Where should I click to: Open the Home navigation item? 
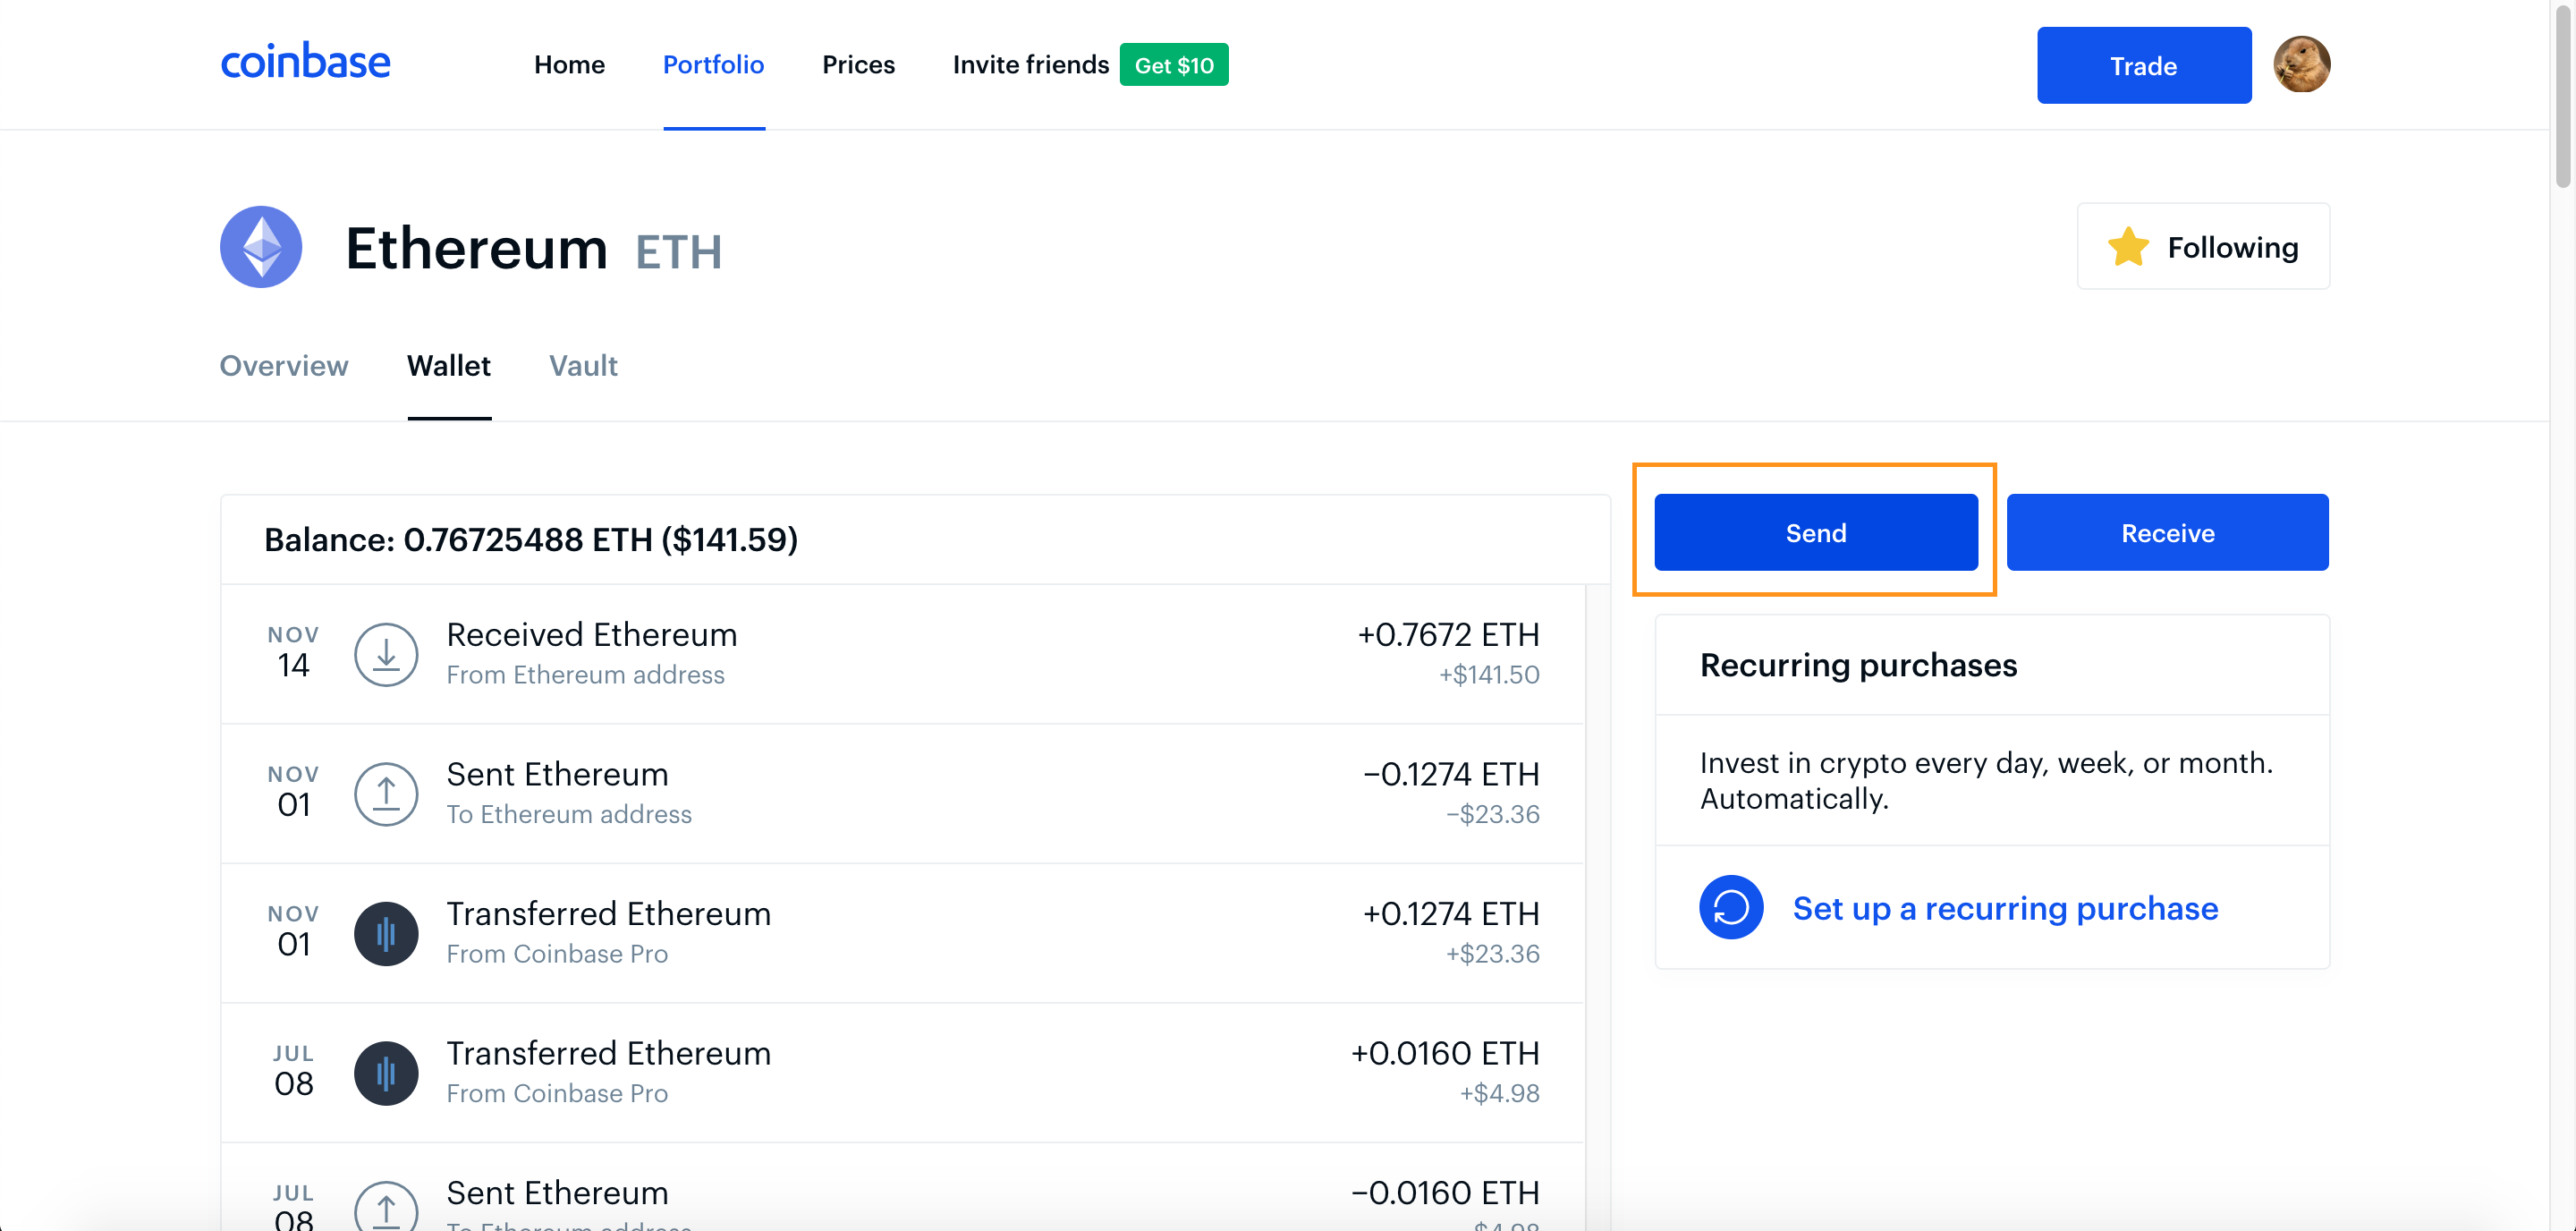pyautogui.click(x=569, y=65)
